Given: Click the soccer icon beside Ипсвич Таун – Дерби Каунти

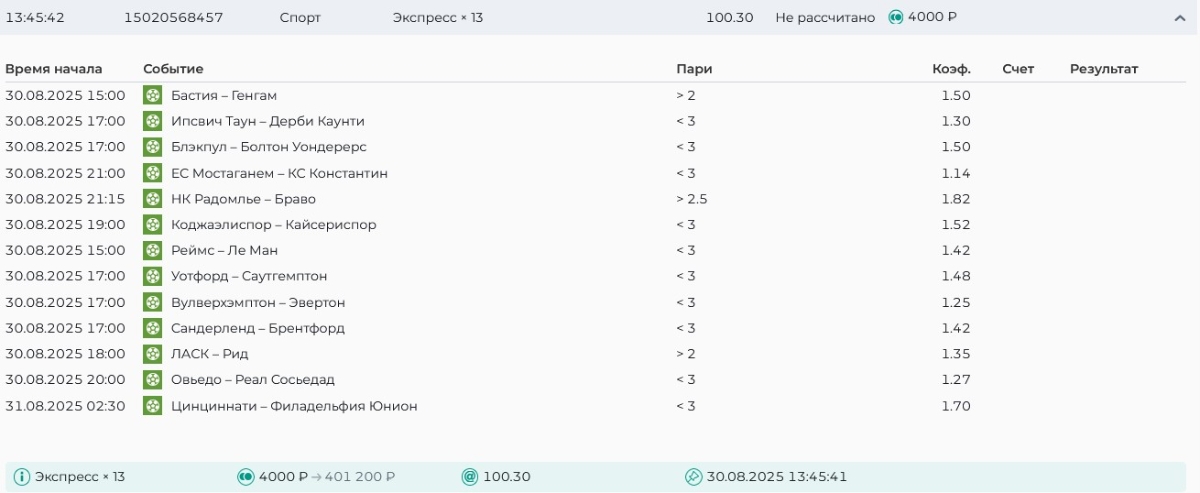Looking at the screenshot, I should [x=152, y=122].
